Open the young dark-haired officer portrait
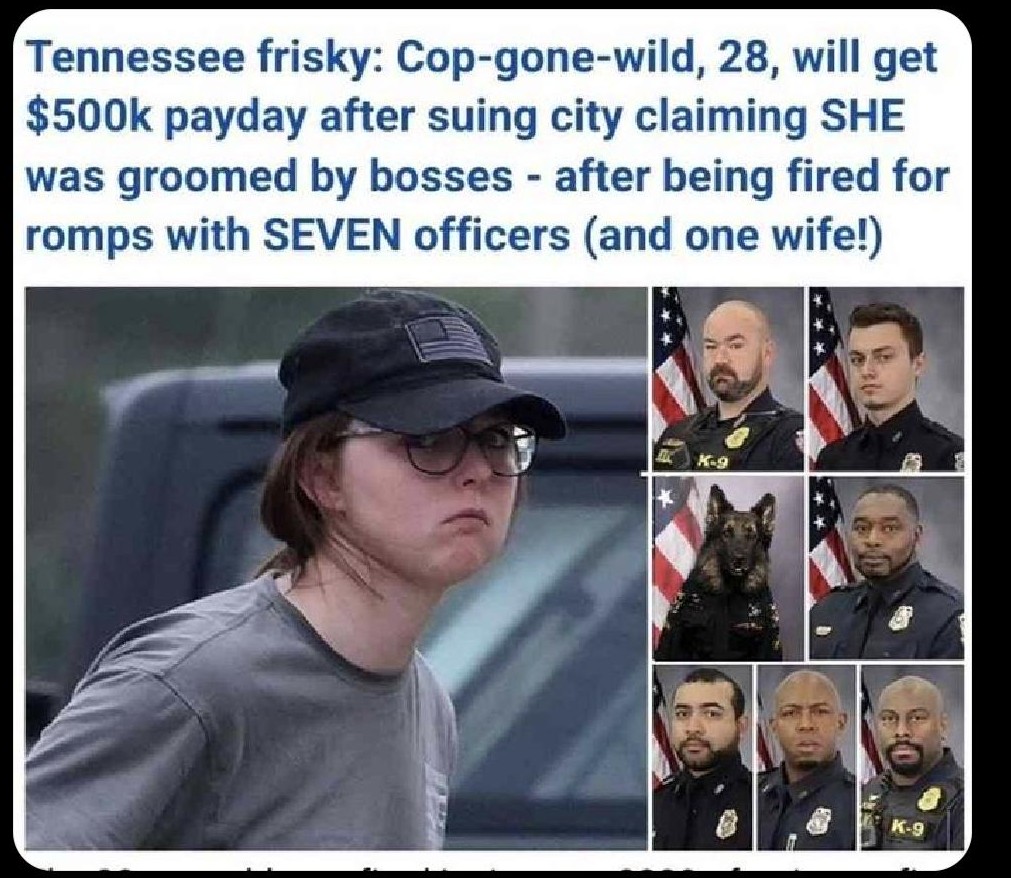1011x878 pixels. click(x=887, y=378)
